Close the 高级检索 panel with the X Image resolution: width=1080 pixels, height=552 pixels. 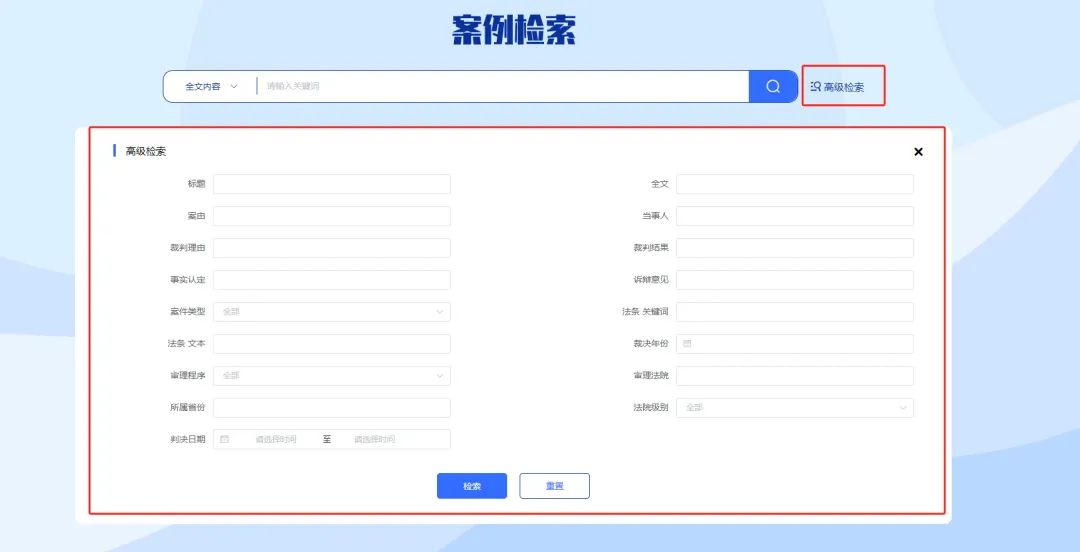(x=918, y=152)
